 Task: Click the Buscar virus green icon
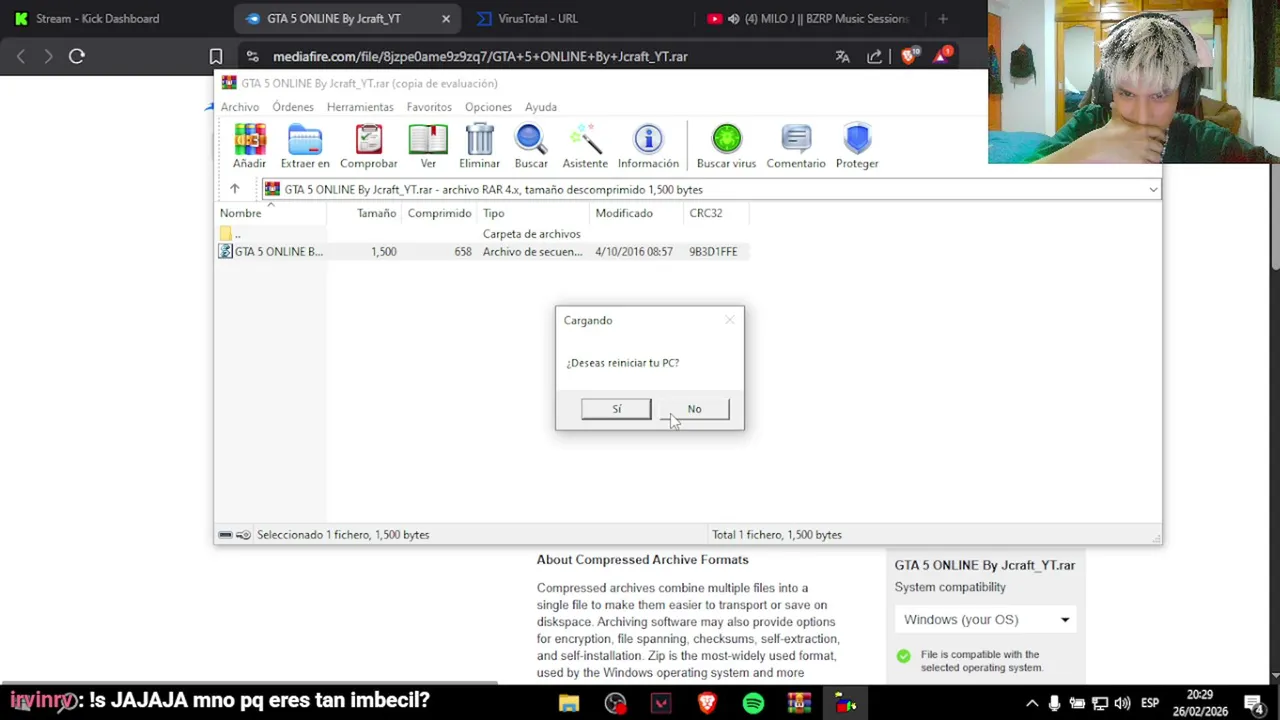pos(727,146)
